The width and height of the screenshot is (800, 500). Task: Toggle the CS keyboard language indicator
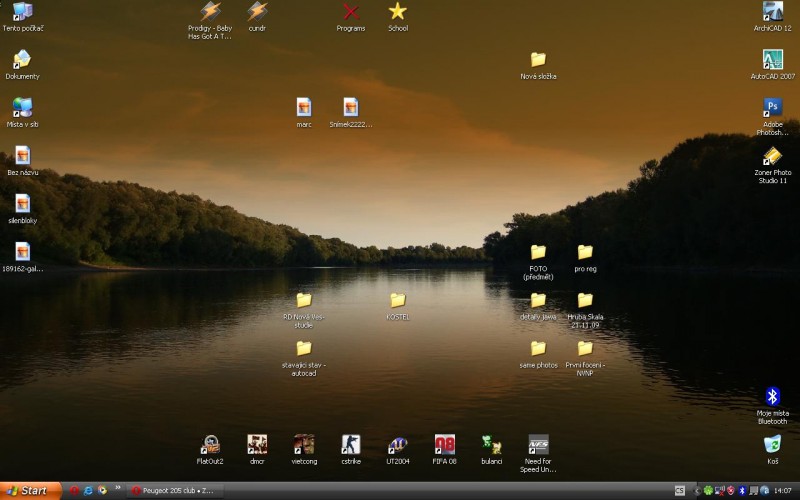(680, 491)
